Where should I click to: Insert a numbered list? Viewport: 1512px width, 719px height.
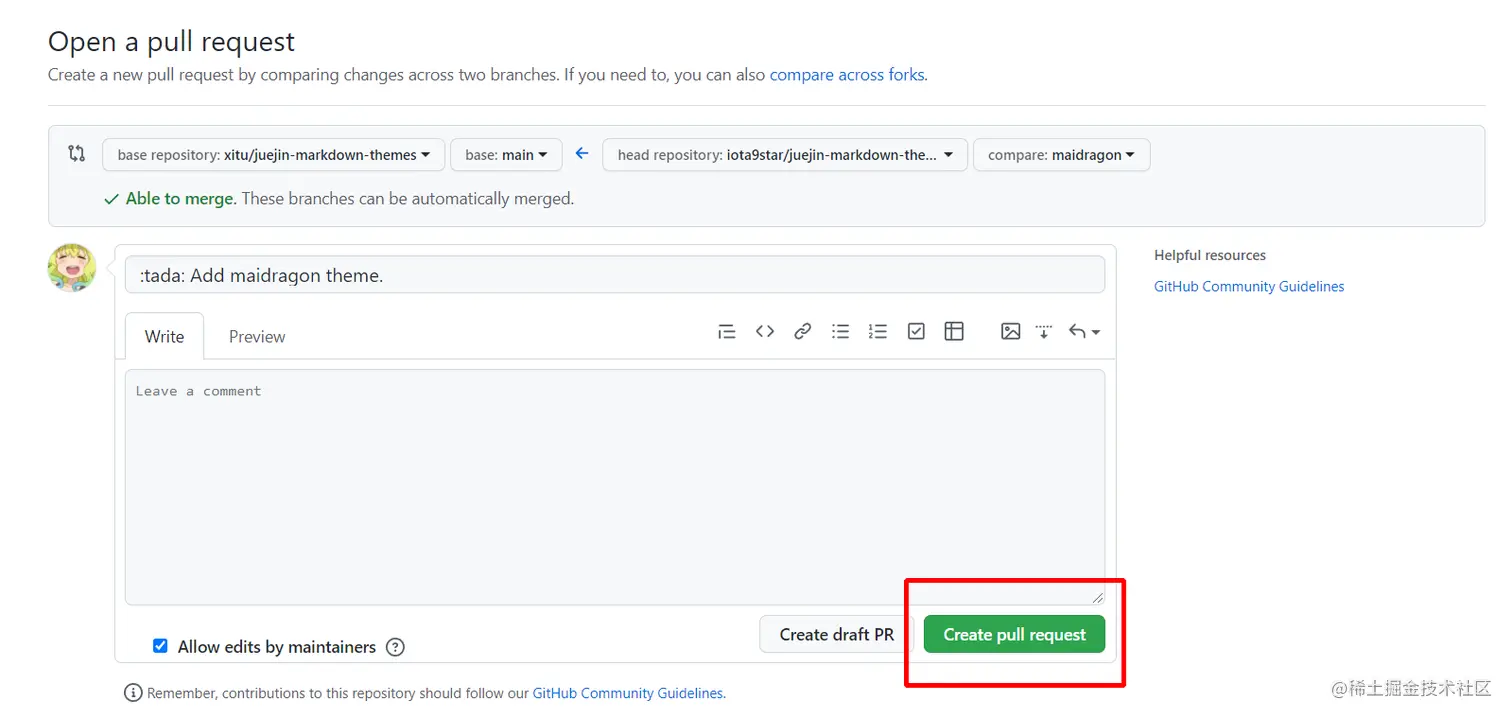pyautogui.click(x=878, y=332)
